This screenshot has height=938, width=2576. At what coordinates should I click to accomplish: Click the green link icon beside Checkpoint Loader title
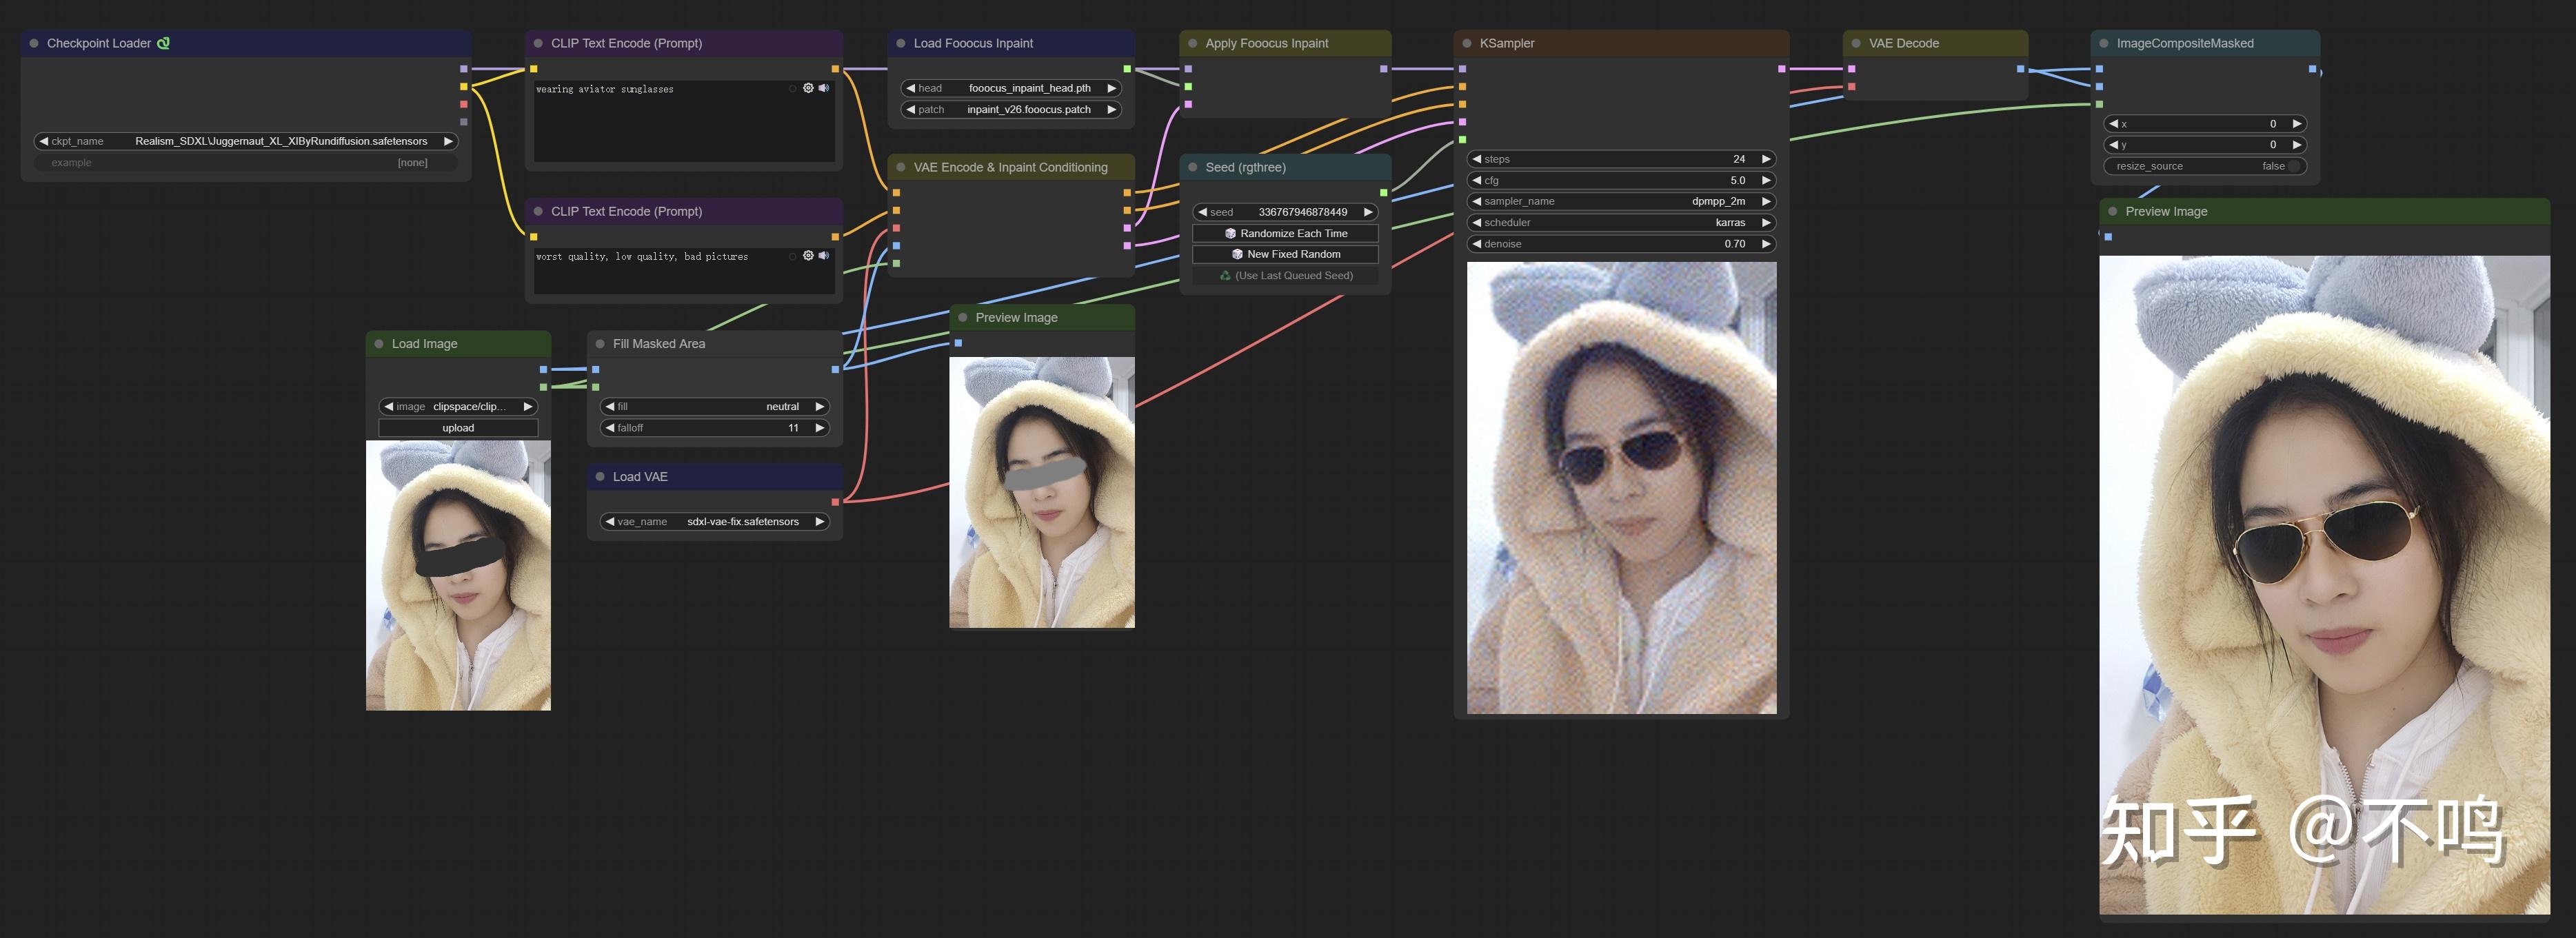coord(164,43)
